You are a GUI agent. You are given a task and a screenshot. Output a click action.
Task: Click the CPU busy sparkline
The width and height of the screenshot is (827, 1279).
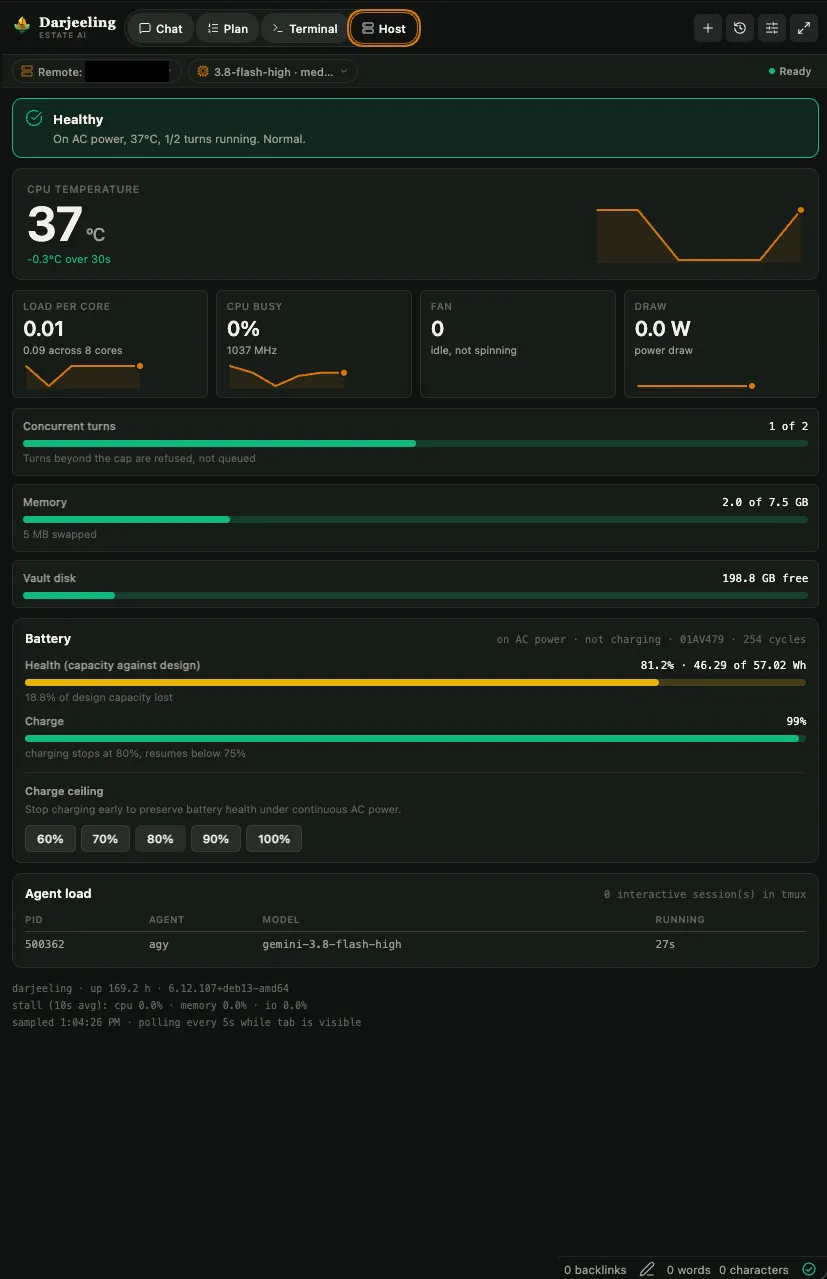(287, 376)
